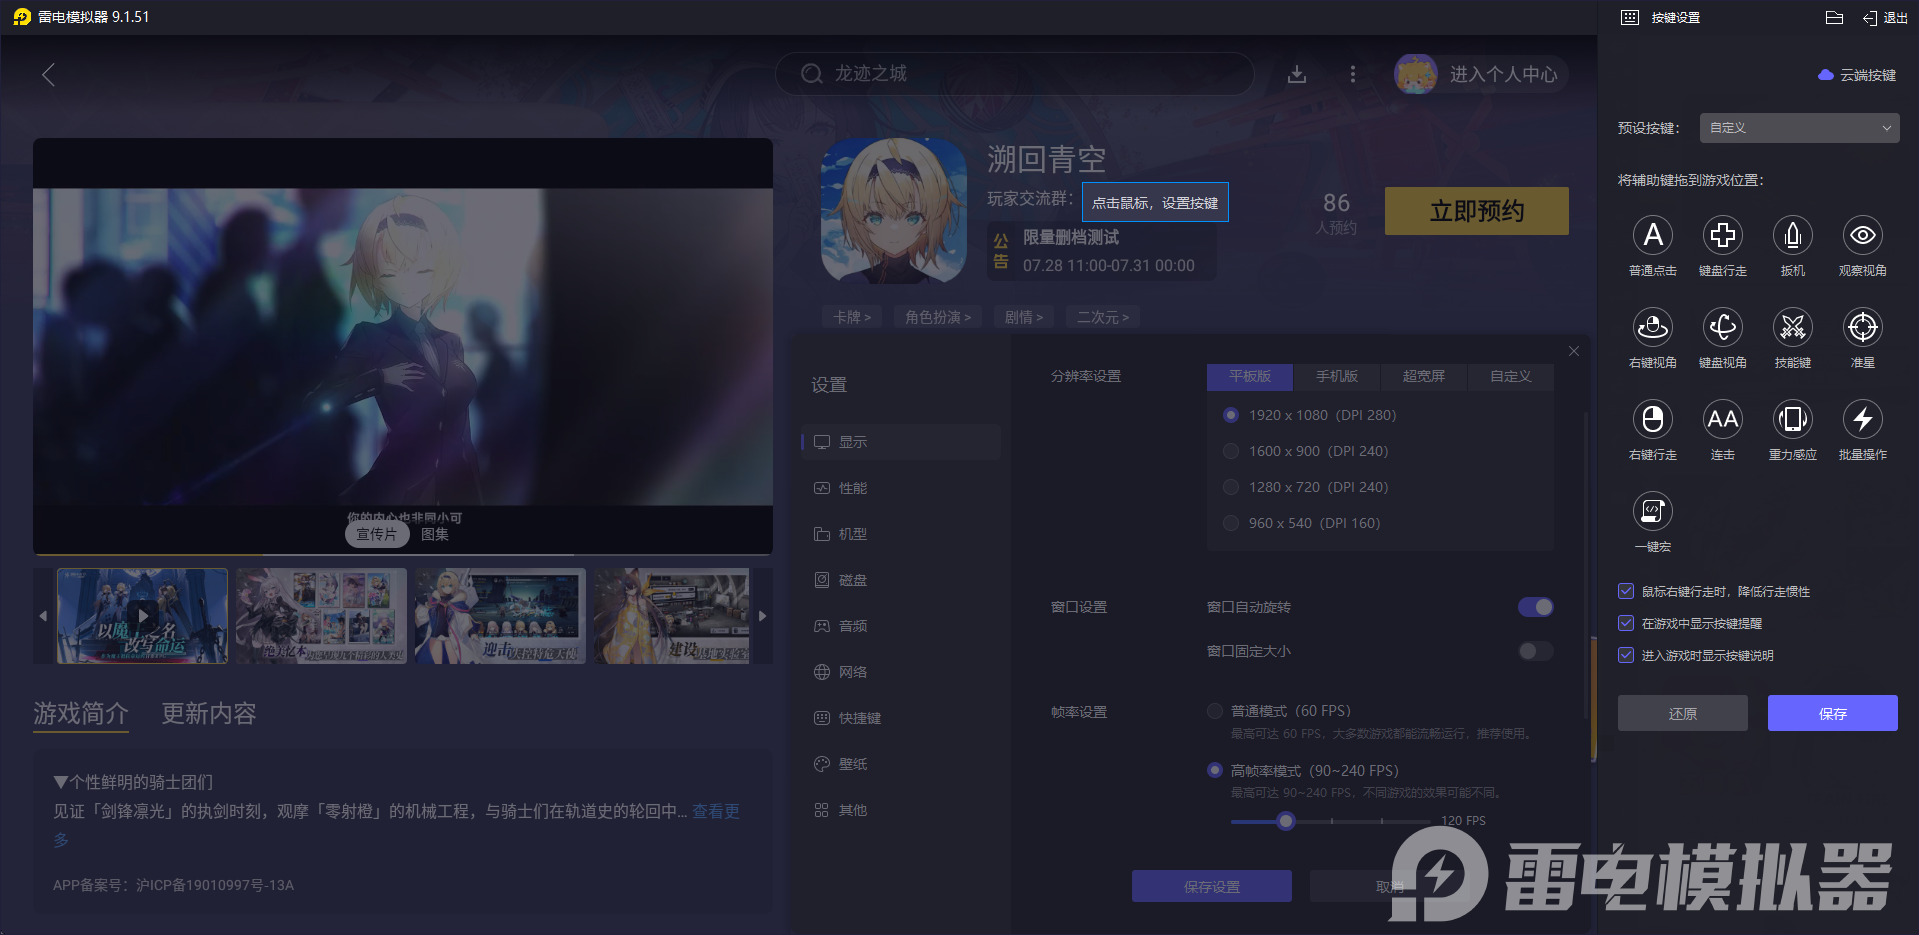Show previous screenshots with left arrow
Viewport: 1919px width, 935px height.
coord(43,616)
